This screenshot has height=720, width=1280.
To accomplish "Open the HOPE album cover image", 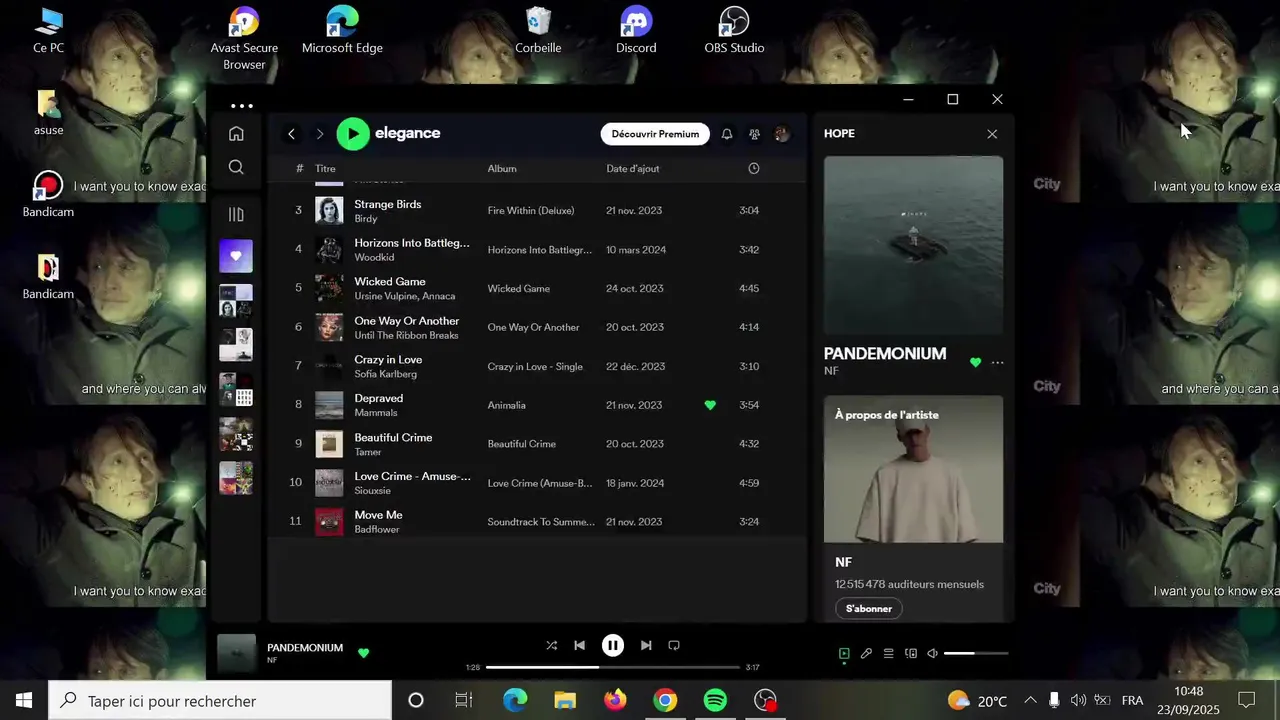I will [913, 245].
